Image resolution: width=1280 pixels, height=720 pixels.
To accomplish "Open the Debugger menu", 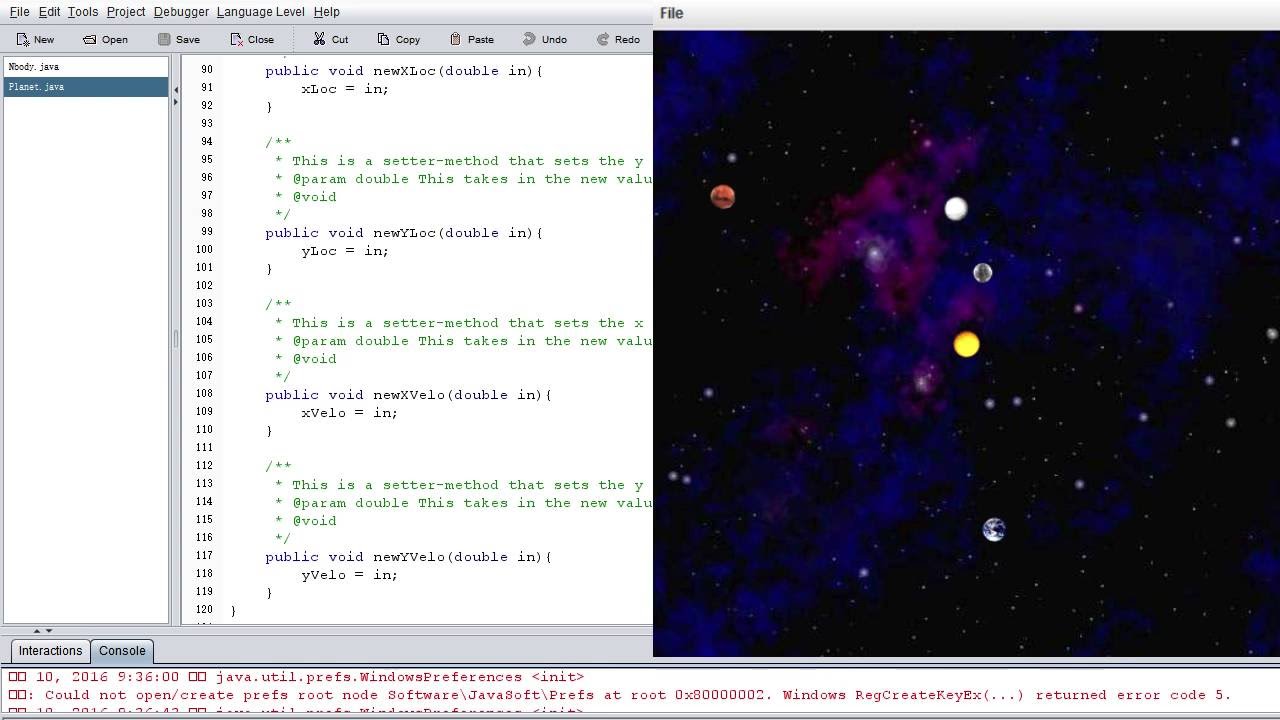I will coord(181,12).
